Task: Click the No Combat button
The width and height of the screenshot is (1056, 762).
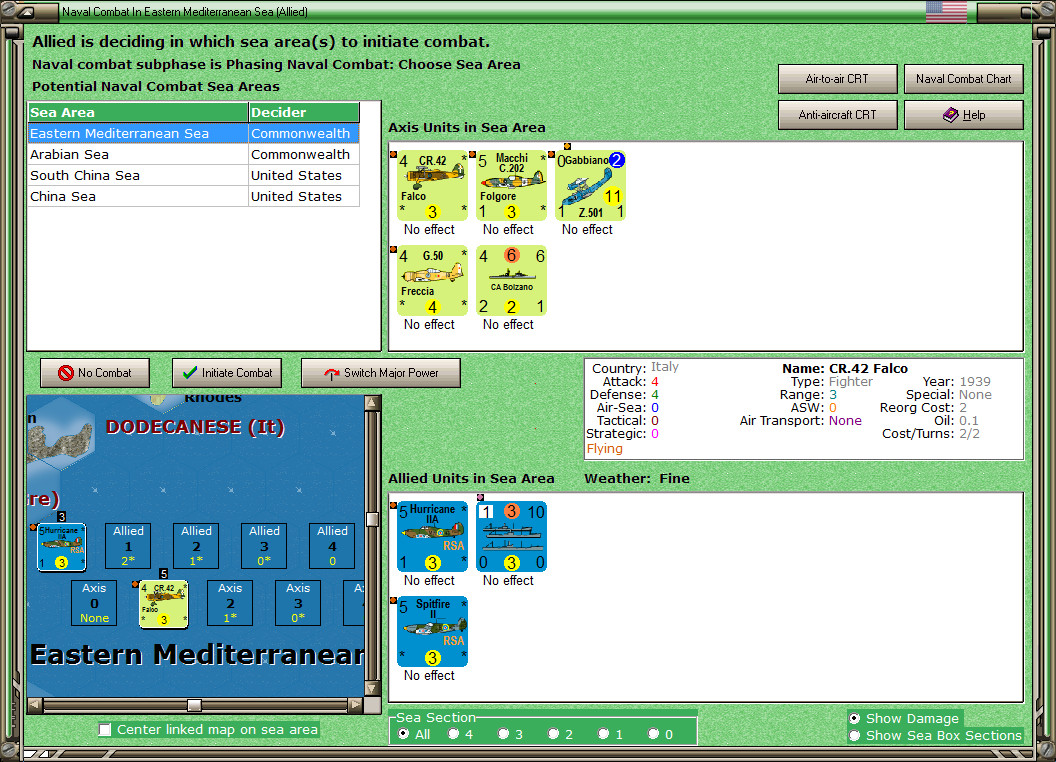Action: [95, 373]
